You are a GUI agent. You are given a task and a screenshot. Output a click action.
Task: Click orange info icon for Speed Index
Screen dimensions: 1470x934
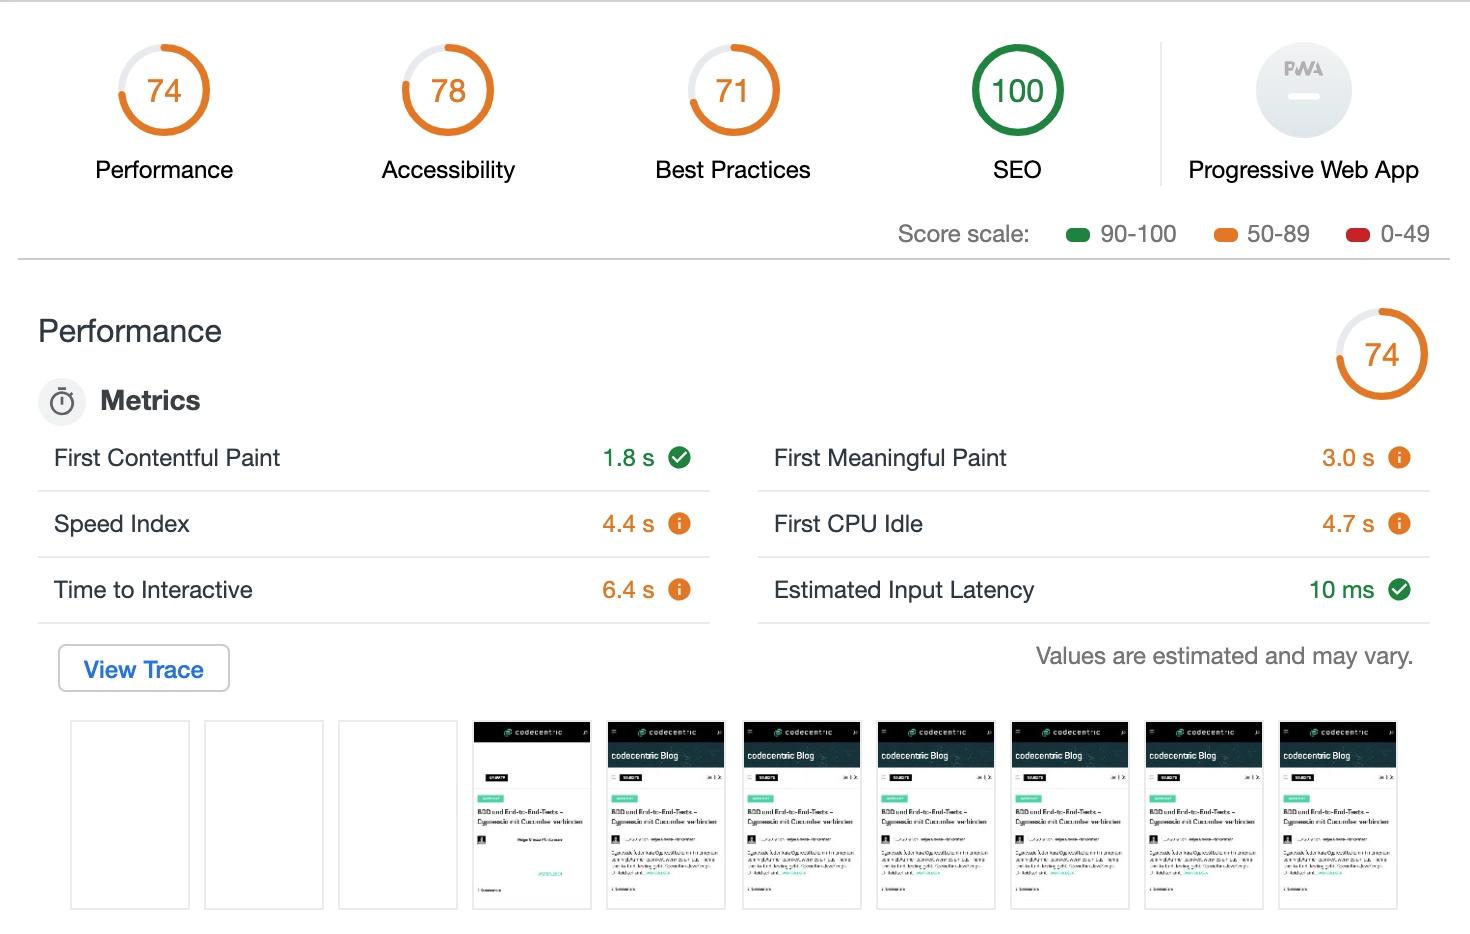(x=679, y=524)
